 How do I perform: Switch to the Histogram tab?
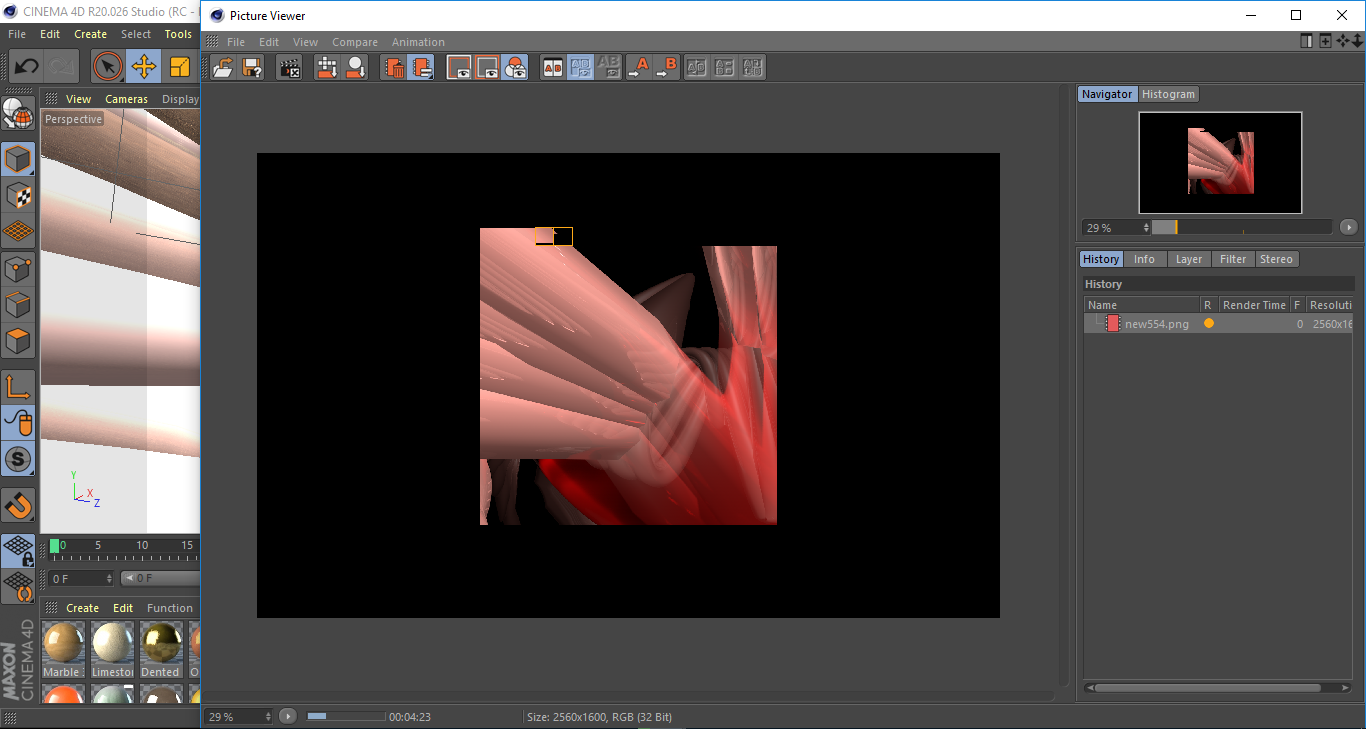pyautogui.click(x=1168, y=94)
